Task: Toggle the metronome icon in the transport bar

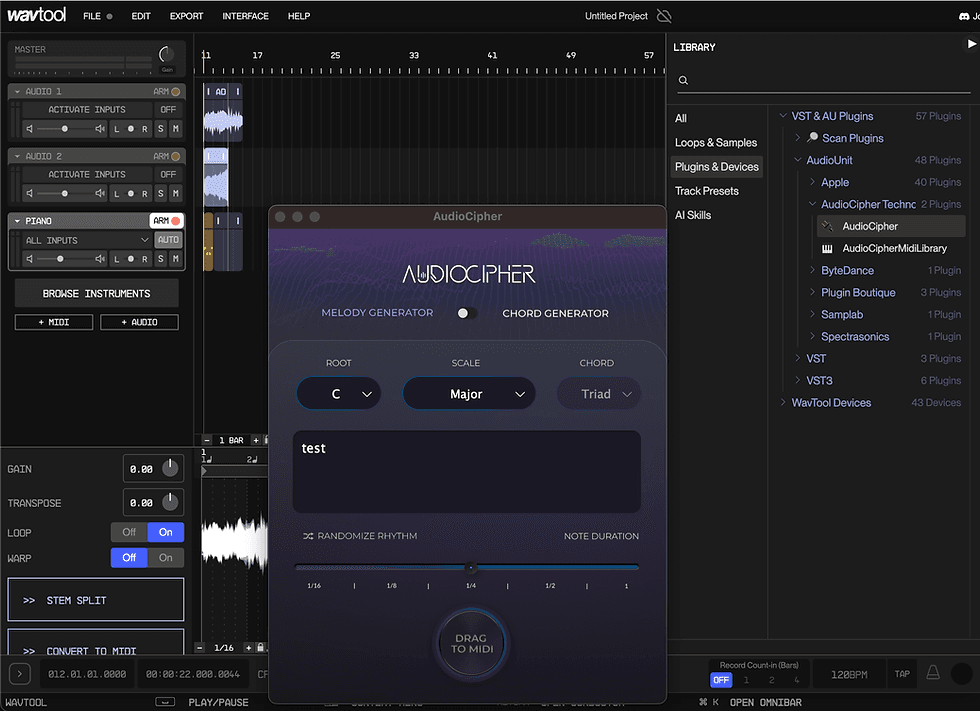Action: point(932,672)
